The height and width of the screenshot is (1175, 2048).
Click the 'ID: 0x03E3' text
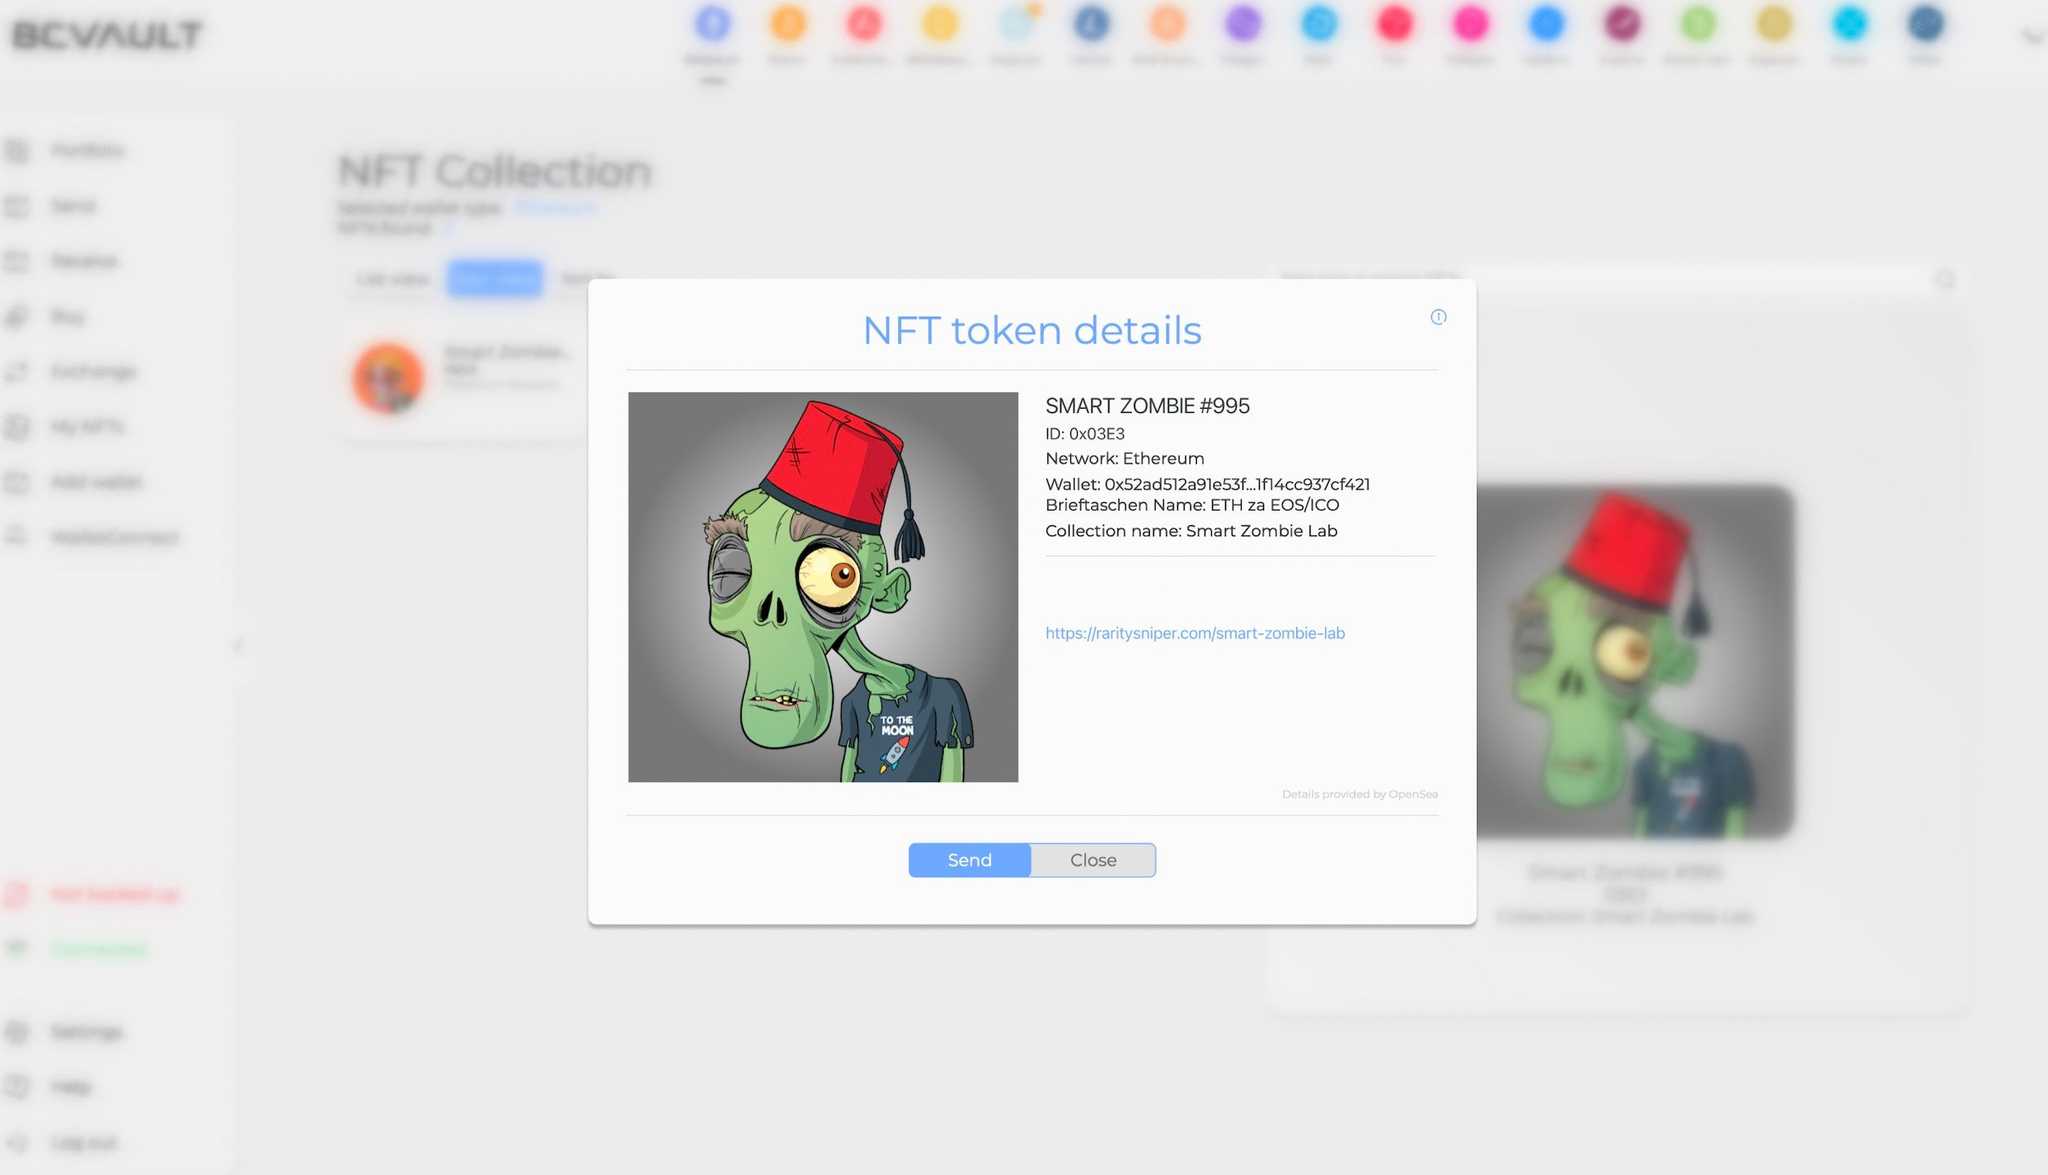click(x=1085, y=434)
